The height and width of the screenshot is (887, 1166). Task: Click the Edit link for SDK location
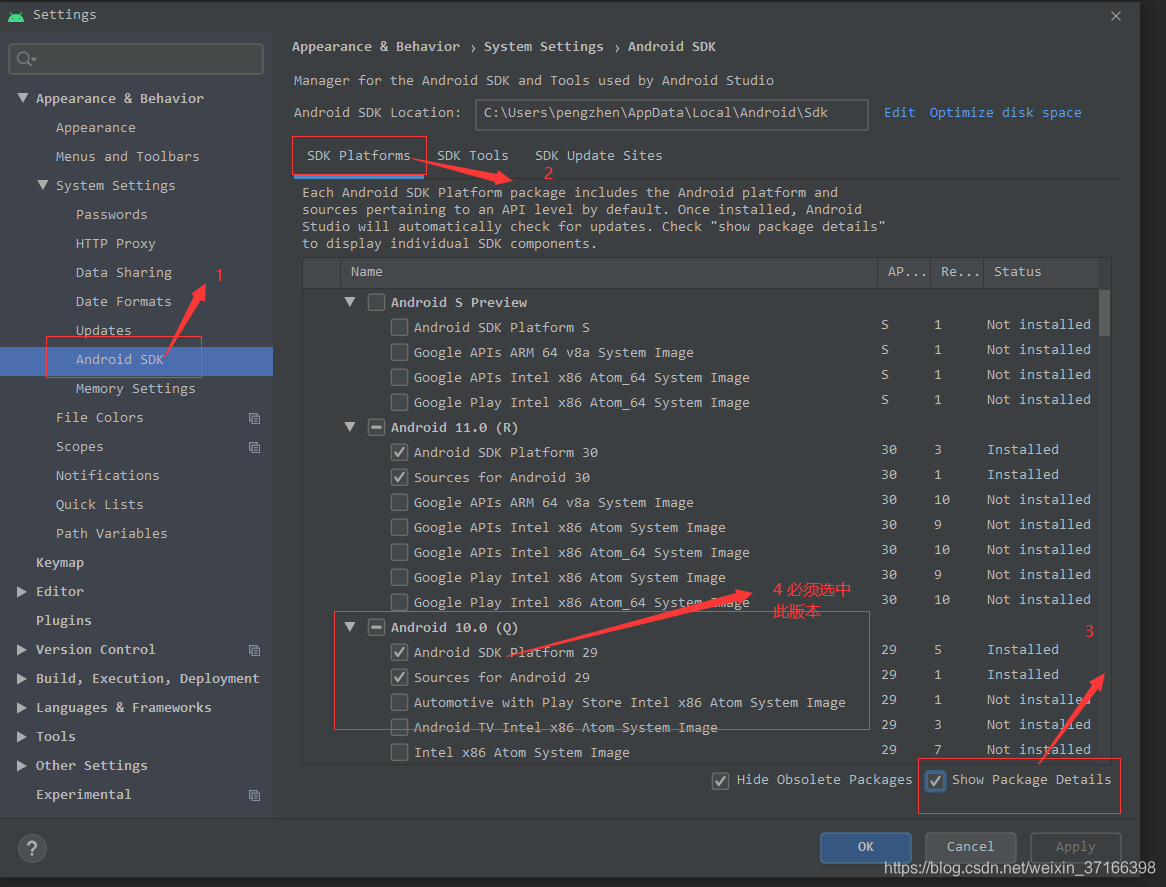click(x=899, y=113)
